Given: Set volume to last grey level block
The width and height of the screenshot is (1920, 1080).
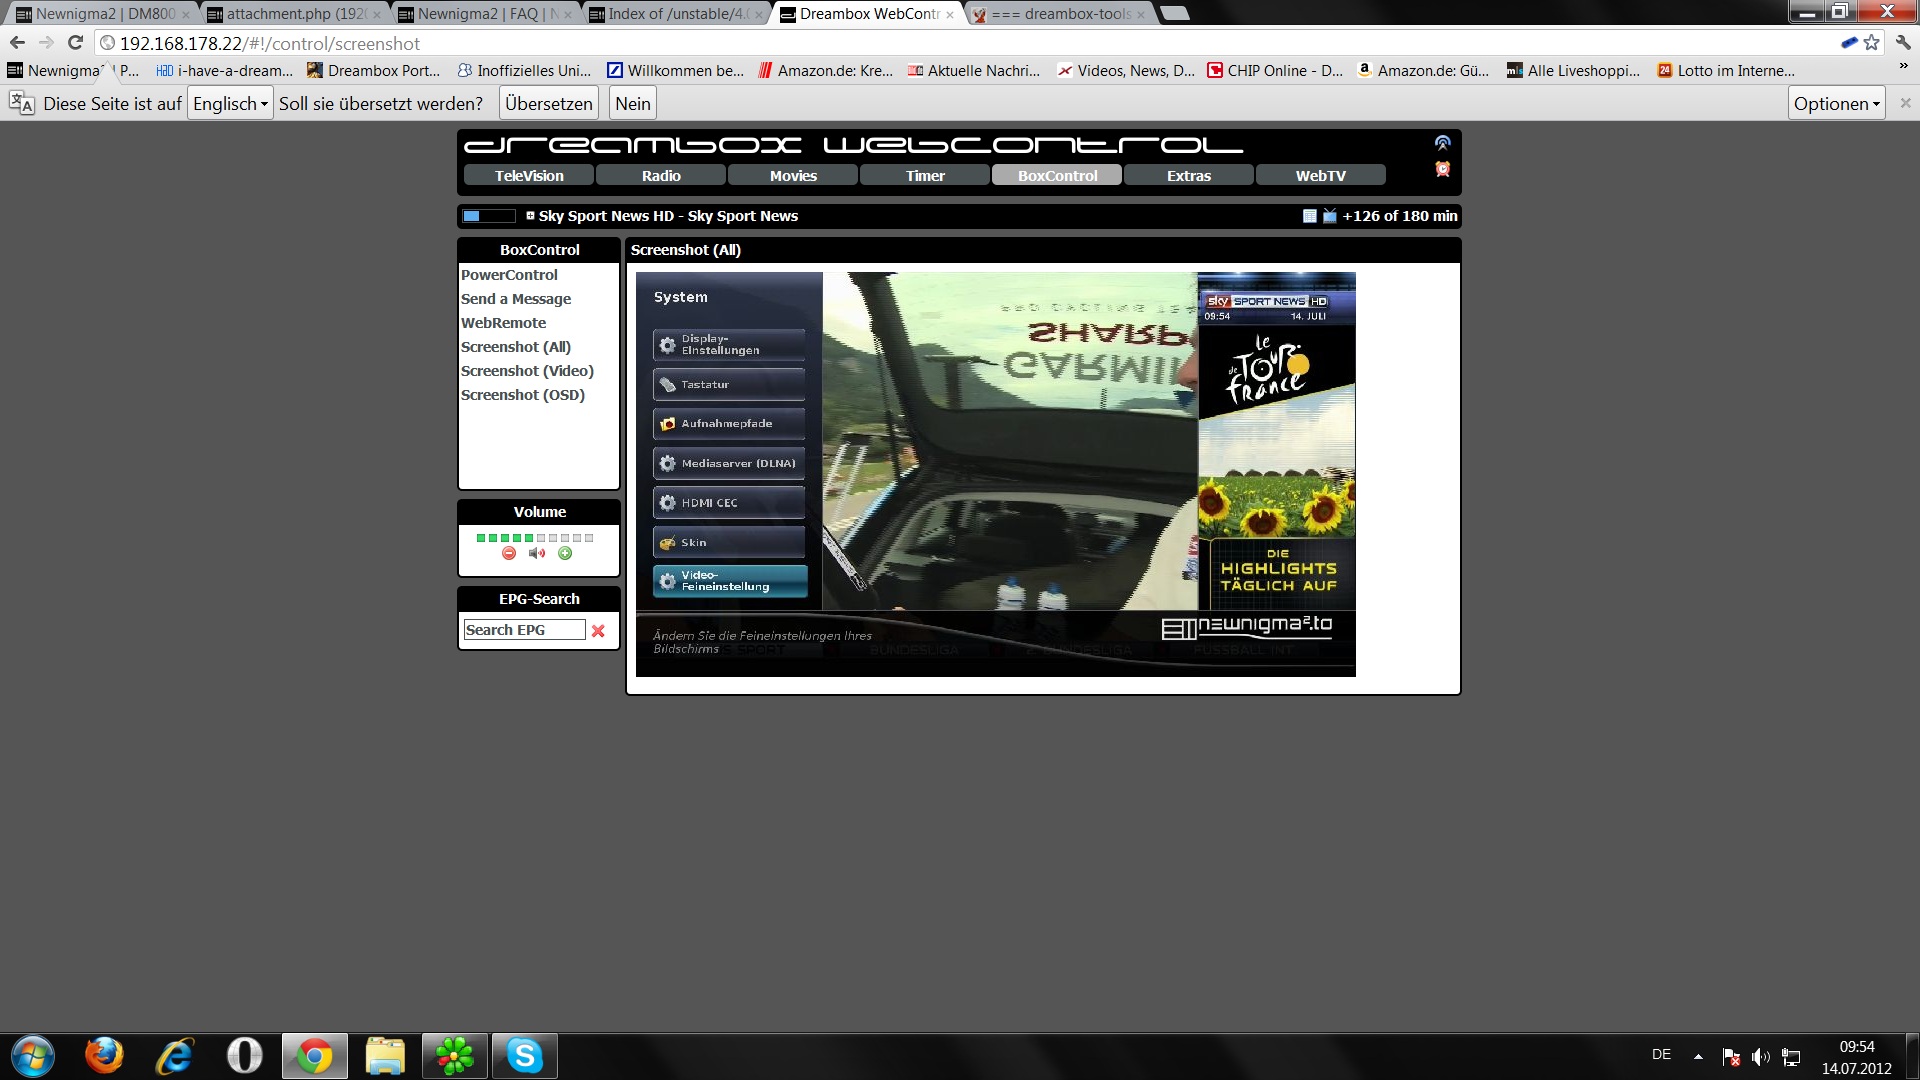Looking at the screenshot, I should pyautogui.click(x=589, y=538).
